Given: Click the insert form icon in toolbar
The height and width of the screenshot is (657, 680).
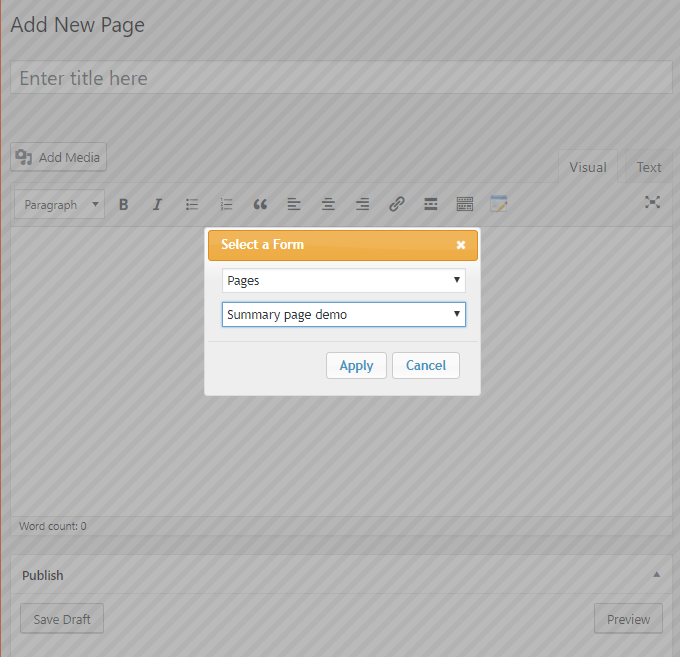Looking at the screenshot, I should pos(499,204).
